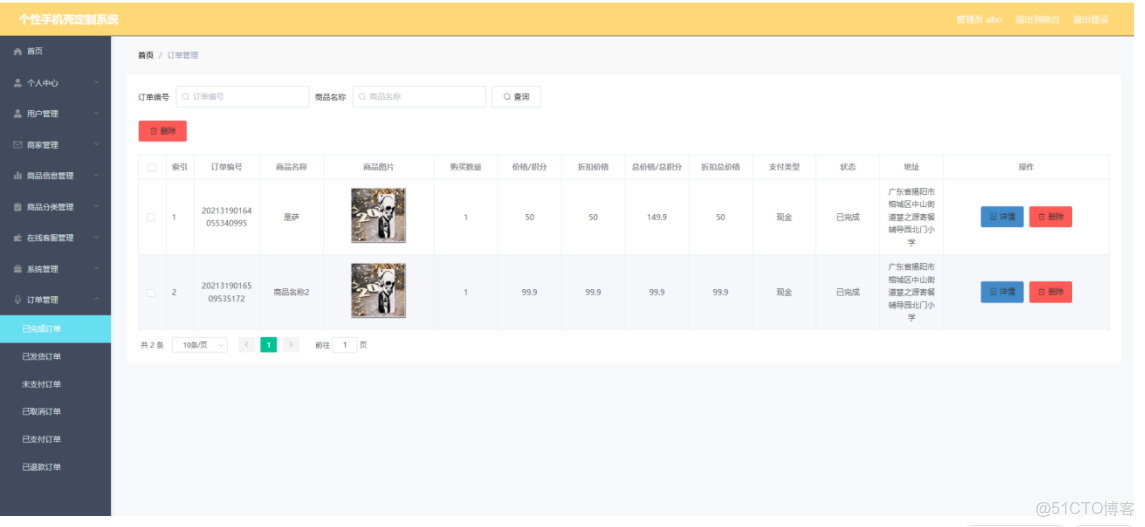Click the 商品分类管理 icon in sidebar
Viewport: 1145px width, 527px height.
tap(18, 207)
